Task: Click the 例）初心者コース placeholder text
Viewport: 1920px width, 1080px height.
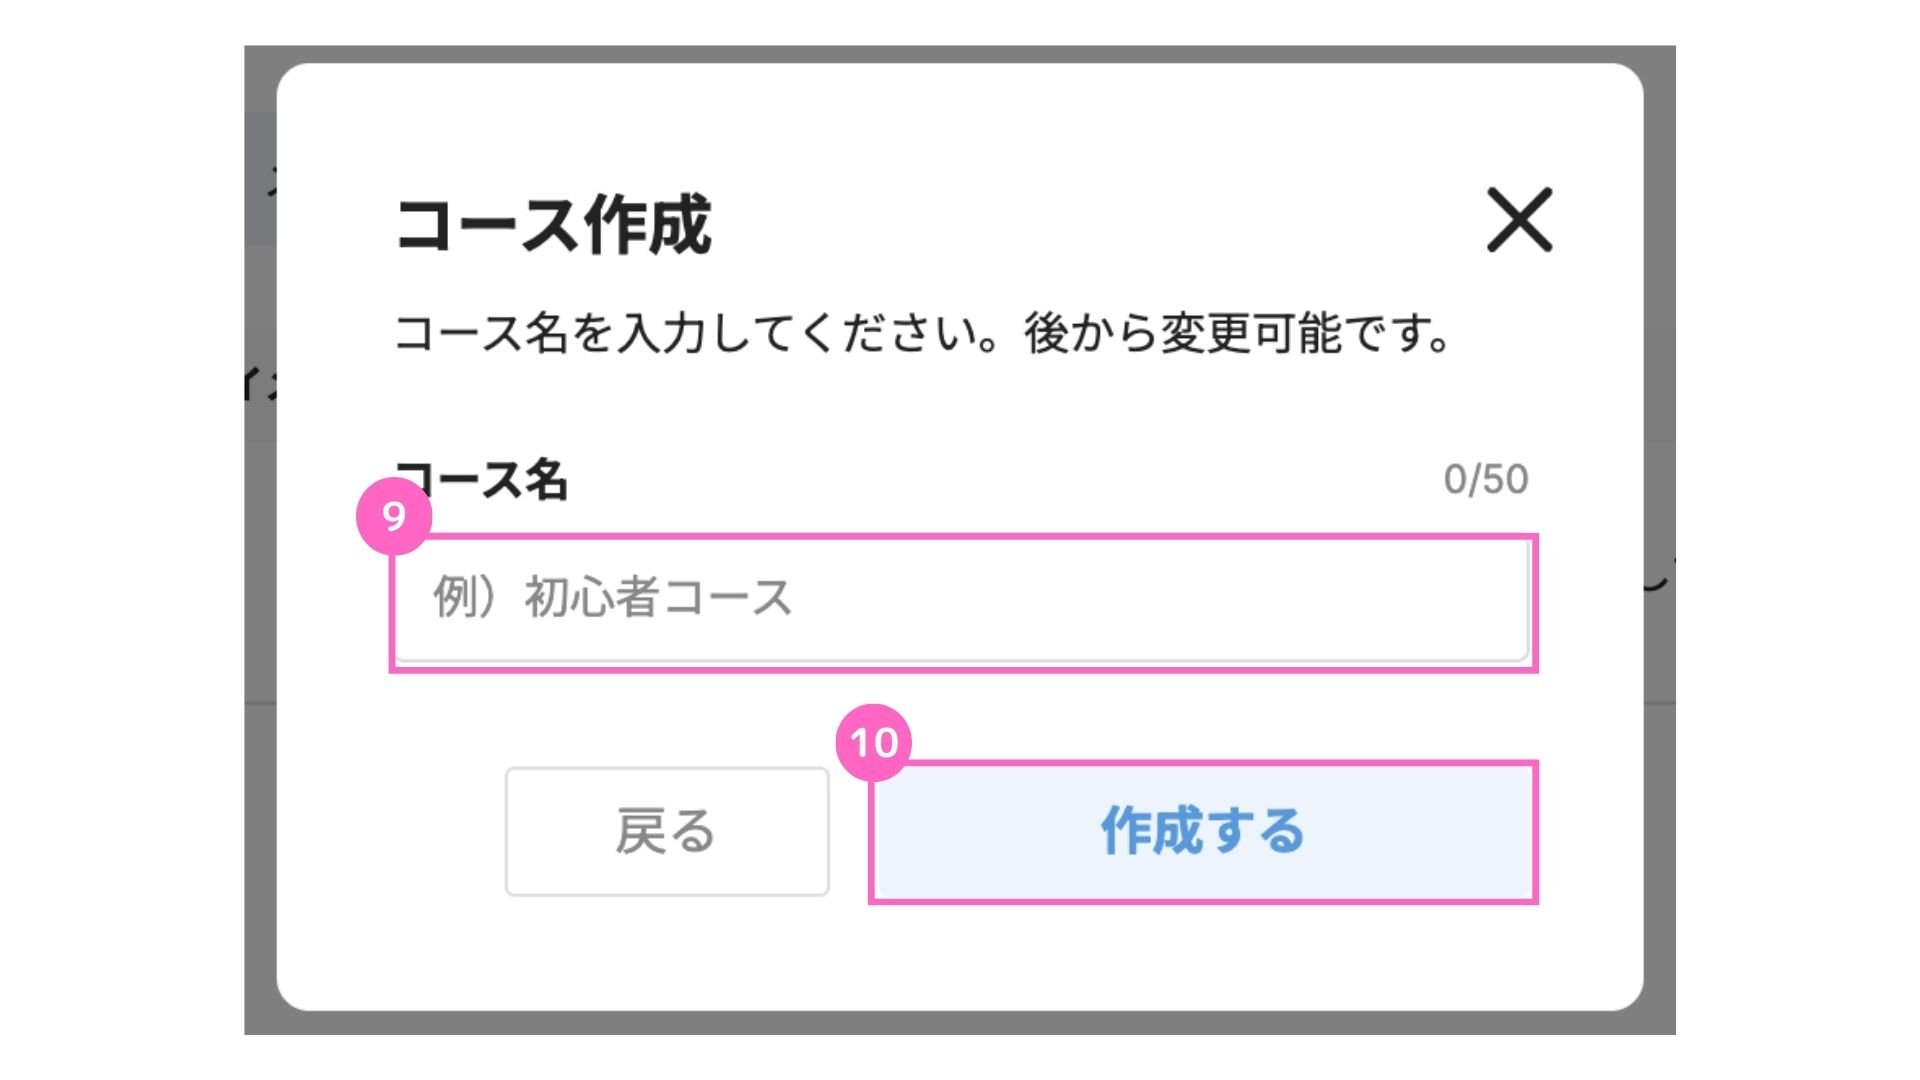Action: (x=612, y=598)
